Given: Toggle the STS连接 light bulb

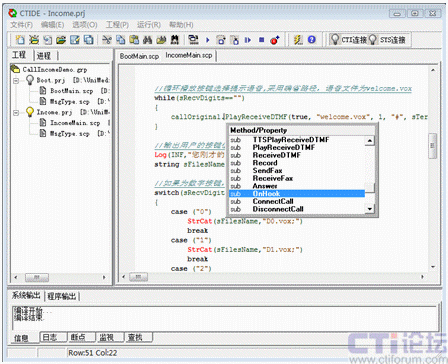Looking at the screenshot, I should 373,40.
